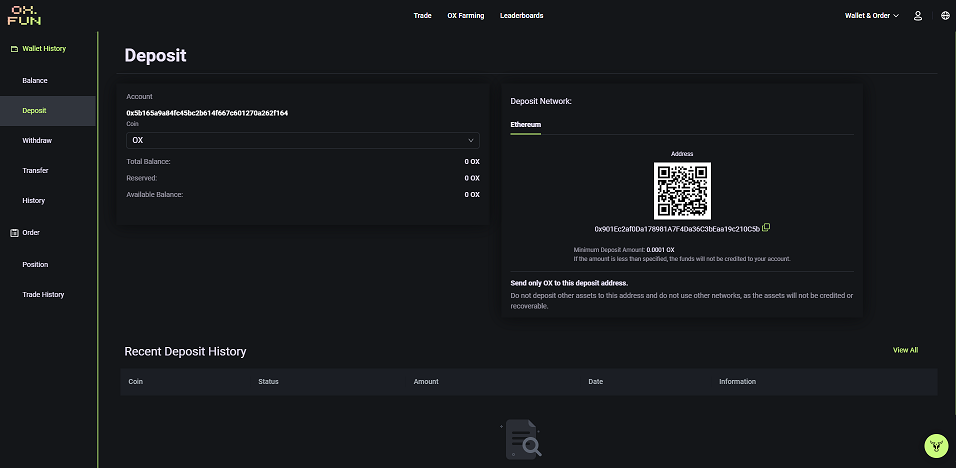Copy the deposit address via copy icon

(766, 228)
